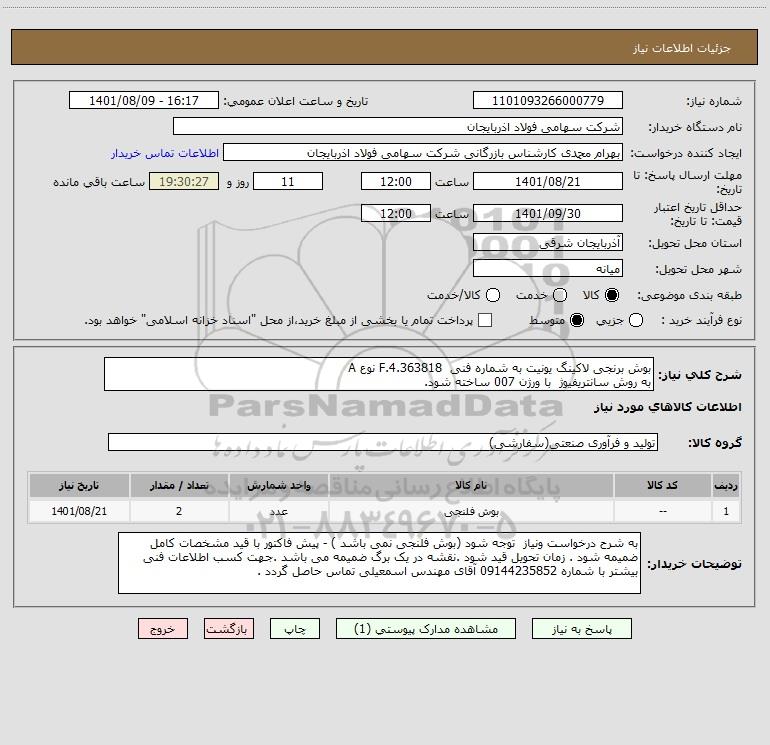Image resolution: width=770 pixels, height=745 pixels.
Task: Select the کالا radio button
Action: 612,295
